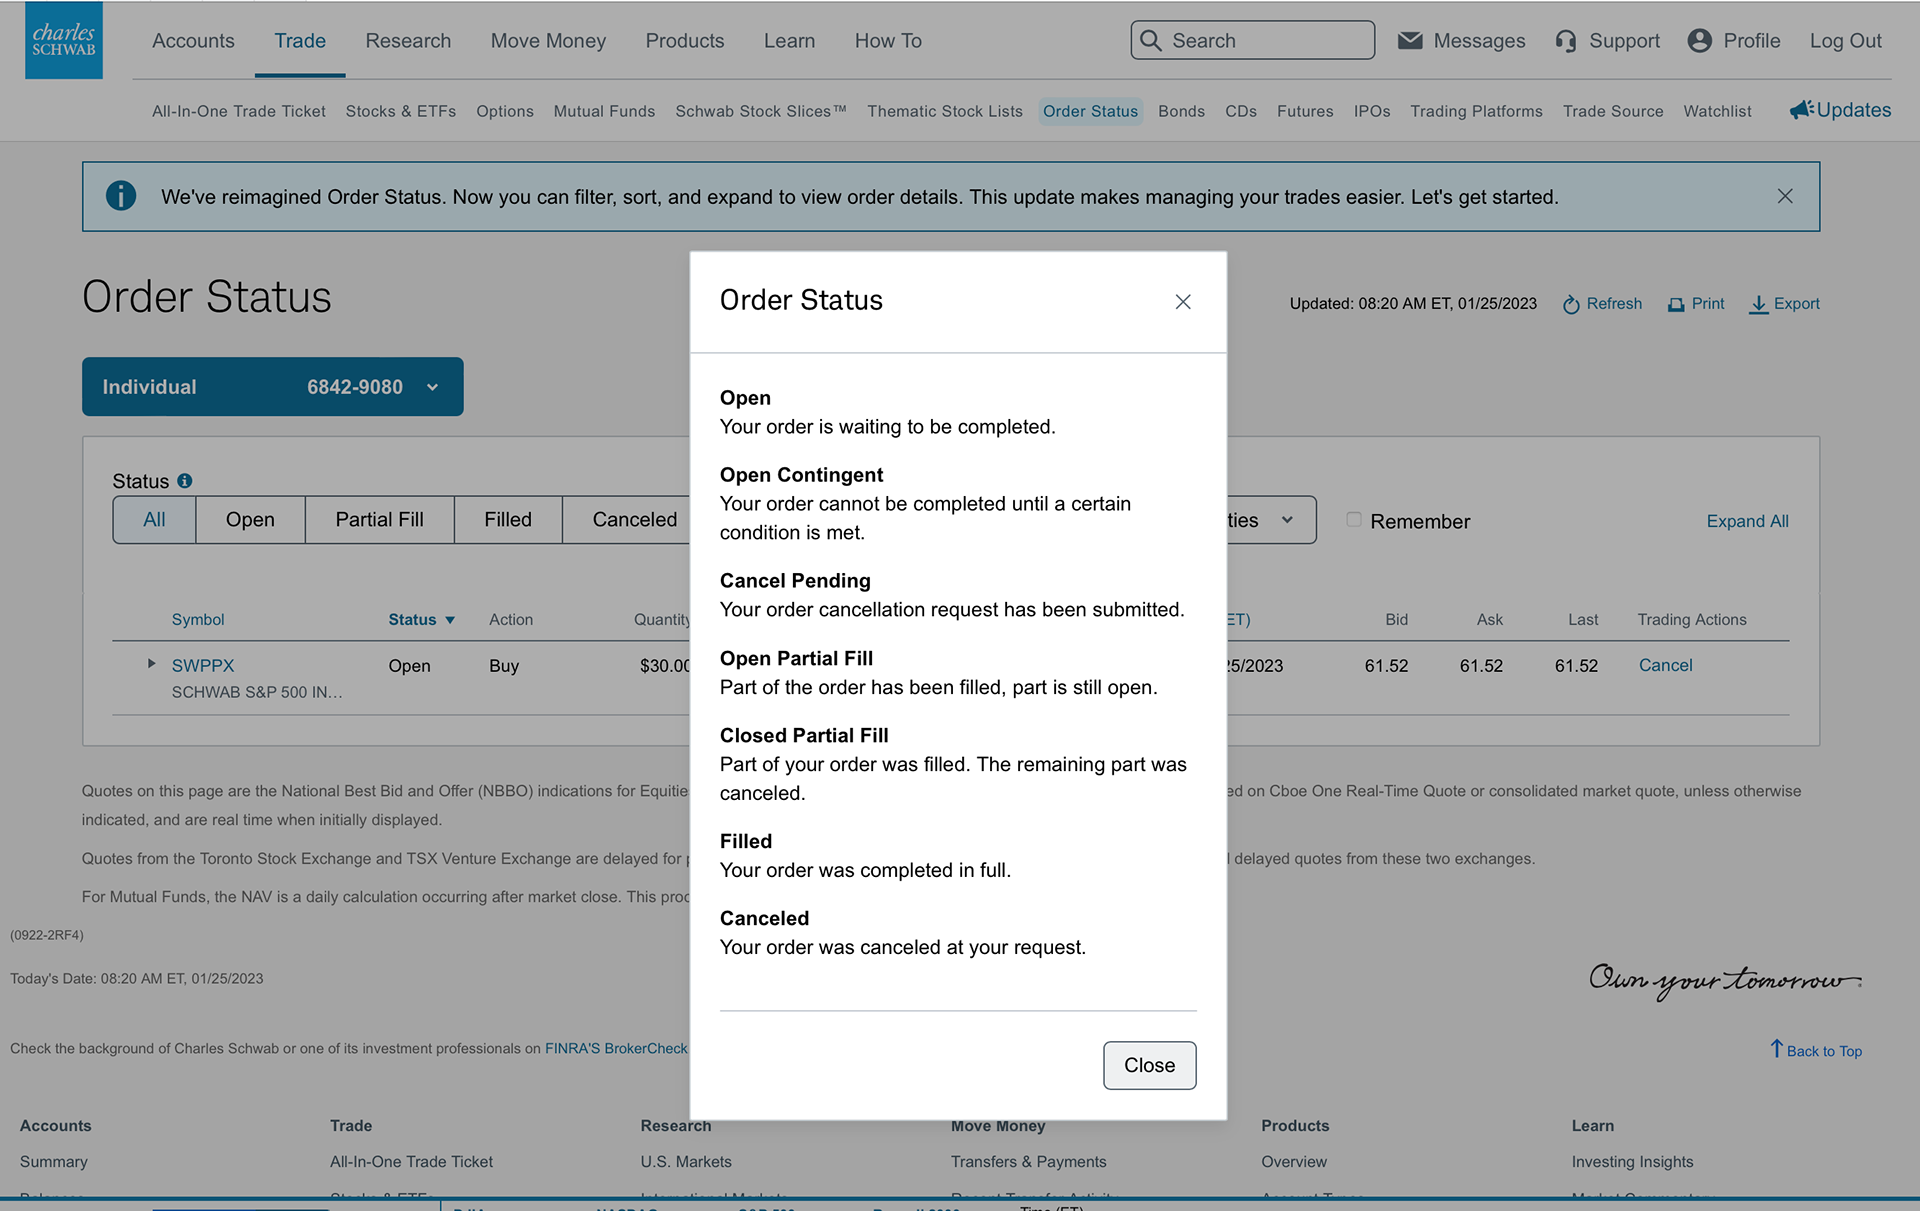Click the Close button in dialog

coord(1149,1065)
